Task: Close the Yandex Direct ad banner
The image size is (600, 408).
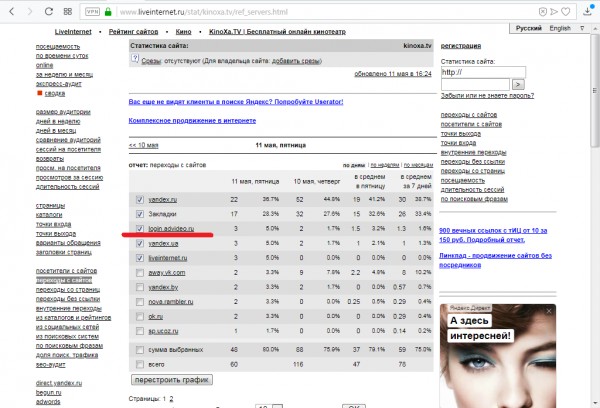Action: 549,311
